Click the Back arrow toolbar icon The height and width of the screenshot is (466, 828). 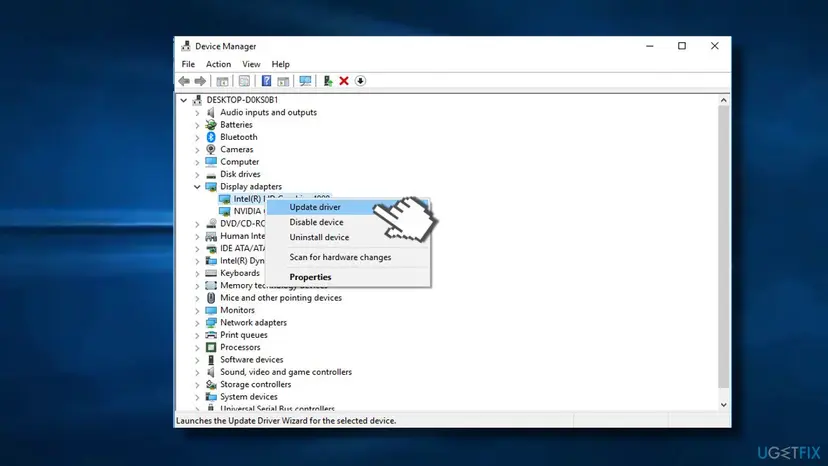coord(184,81)
